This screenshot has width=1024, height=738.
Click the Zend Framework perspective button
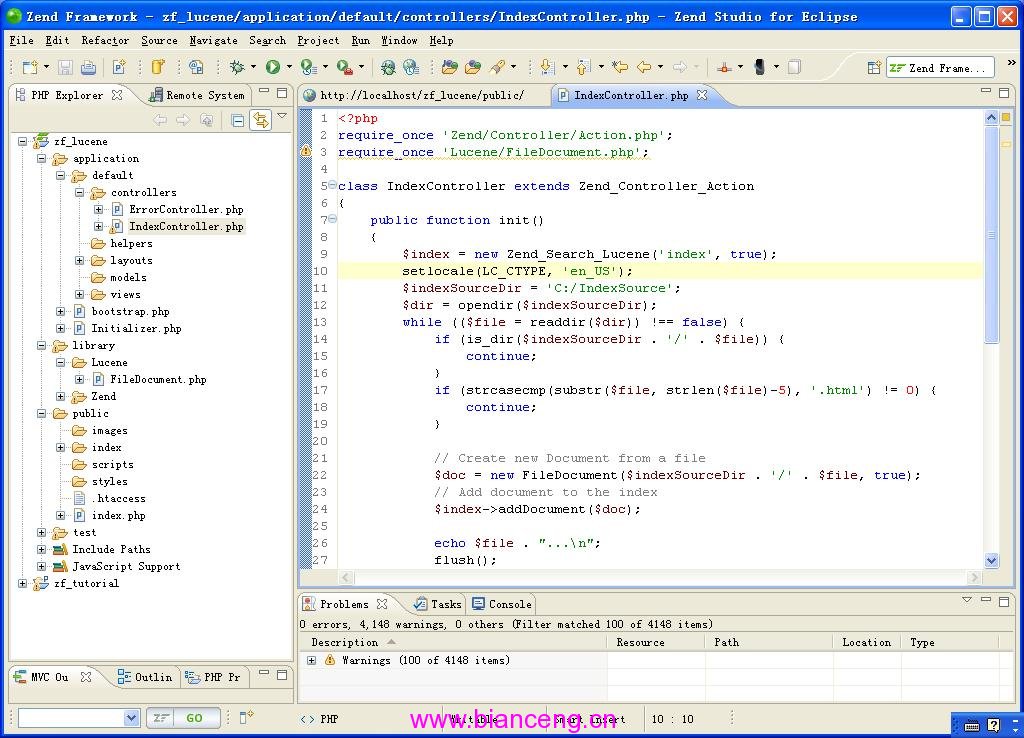[x=940, y=67]
